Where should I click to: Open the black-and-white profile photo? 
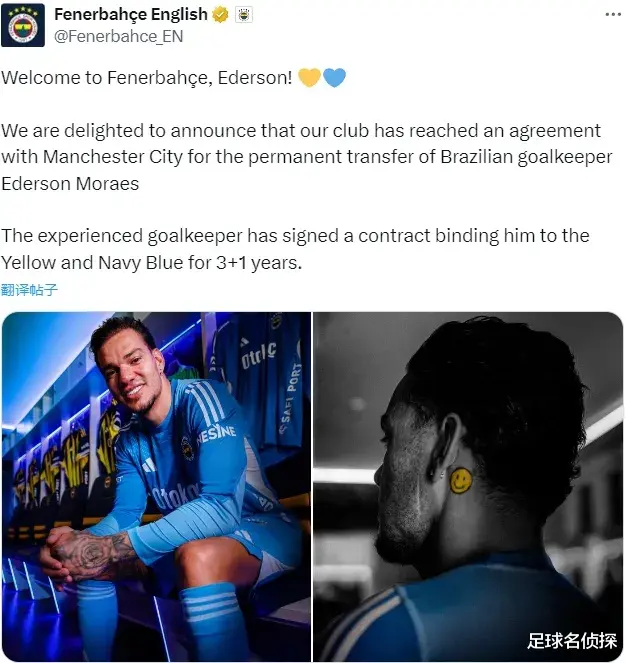coord(468,487)
